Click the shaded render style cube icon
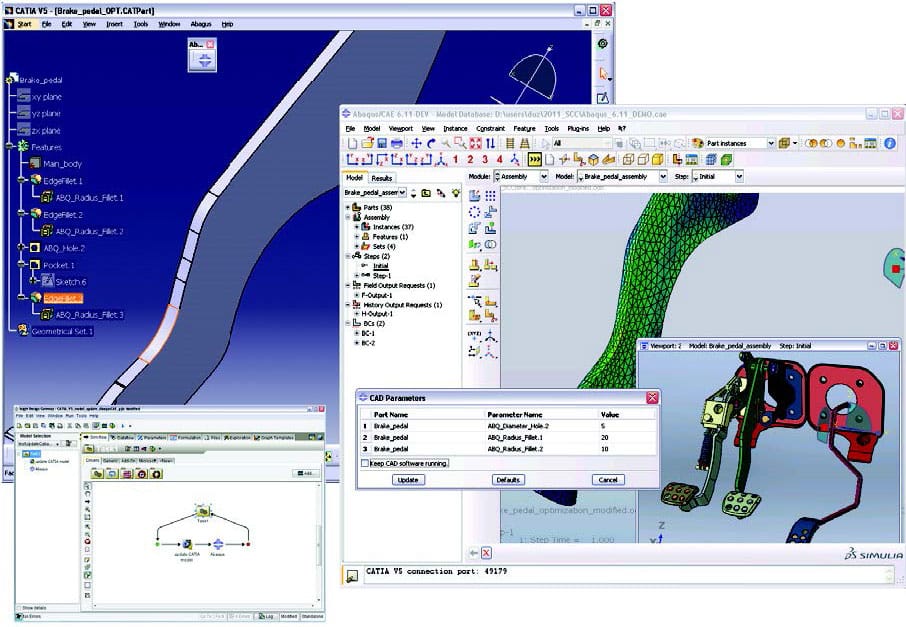 coord(658,159)
